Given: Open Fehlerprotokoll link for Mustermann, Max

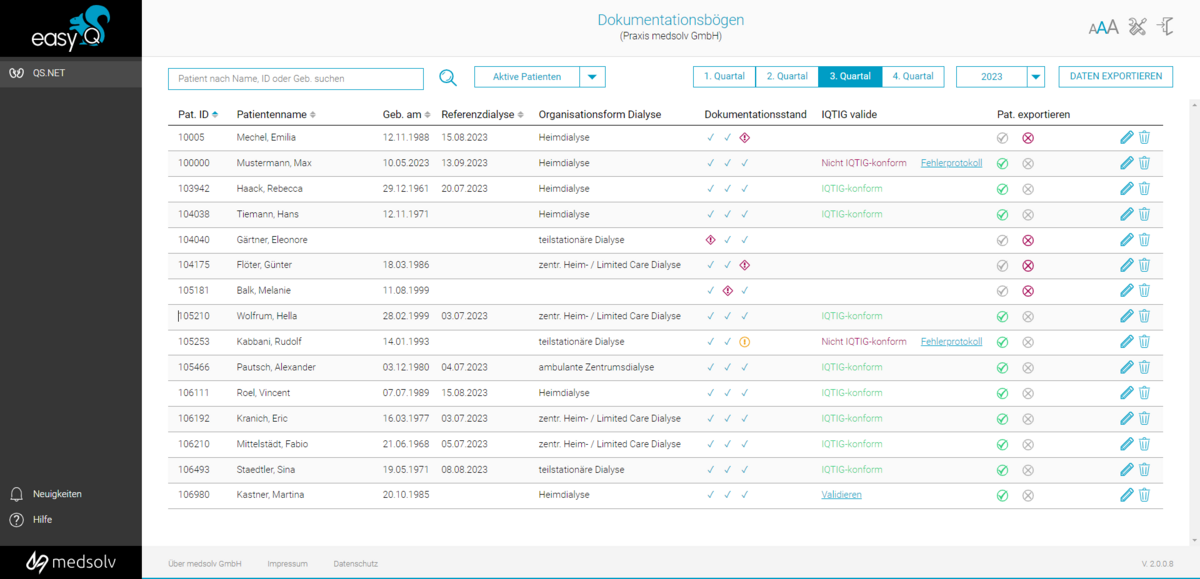Looking at the screenshot, I should coord(951,163).
